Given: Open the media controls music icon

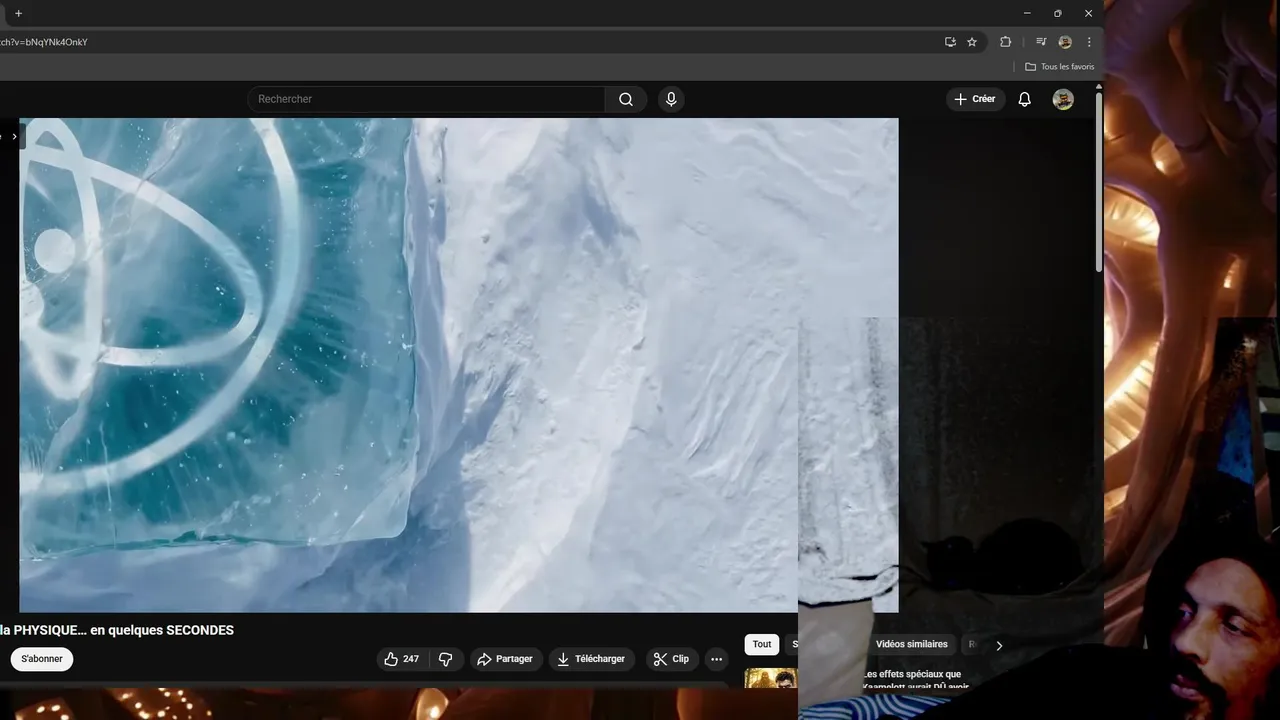Looking at the screenshot, I should click(1041, 42).
